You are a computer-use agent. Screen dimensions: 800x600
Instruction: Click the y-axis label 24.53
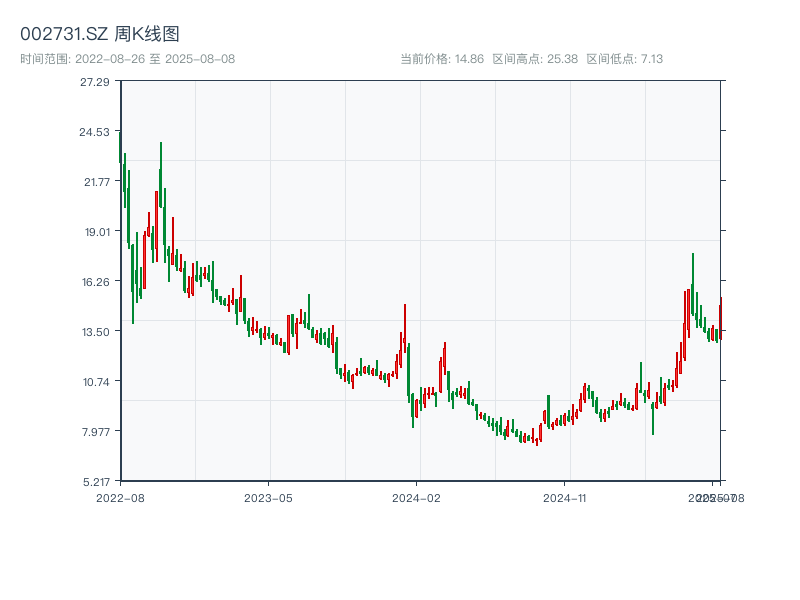pos(95,133)
